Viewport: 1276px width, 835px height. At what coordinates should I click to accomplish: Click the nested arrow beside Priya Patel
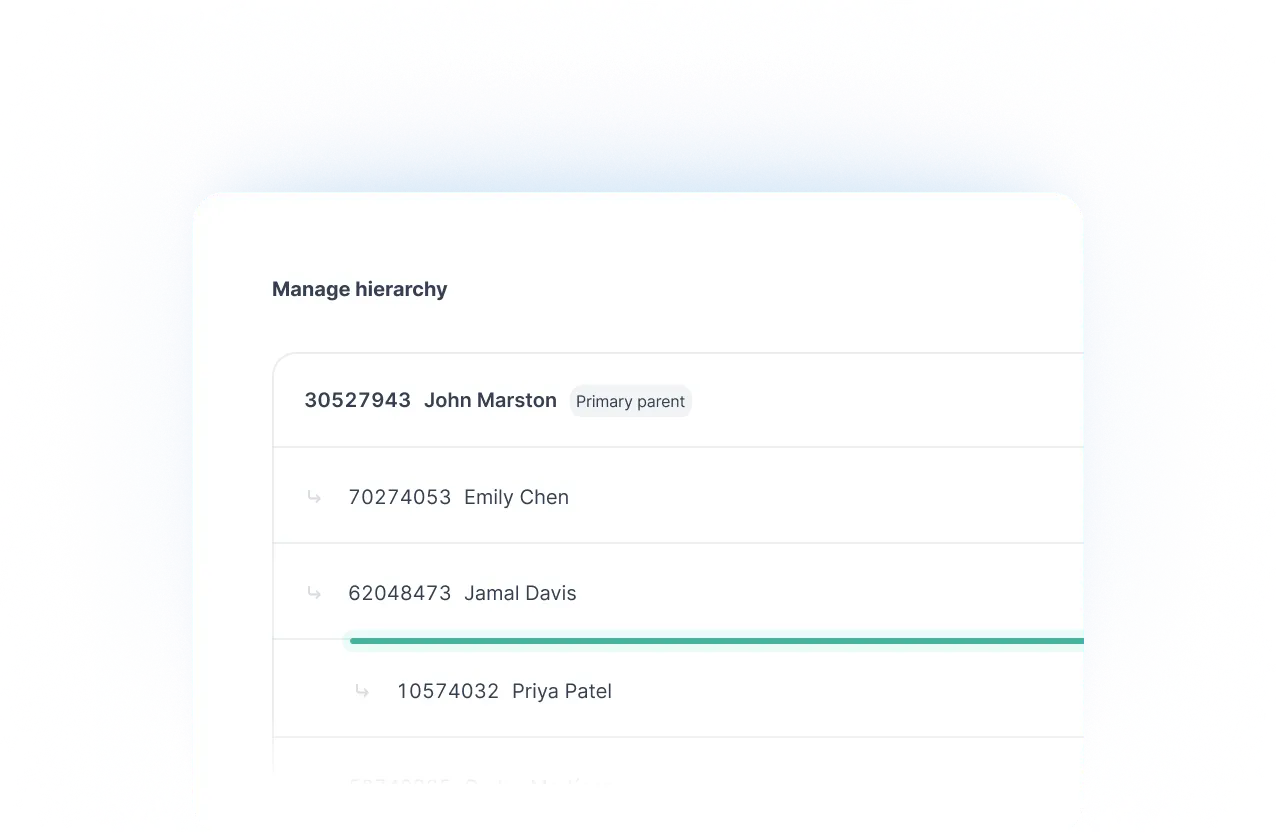(x=362, y=691)
